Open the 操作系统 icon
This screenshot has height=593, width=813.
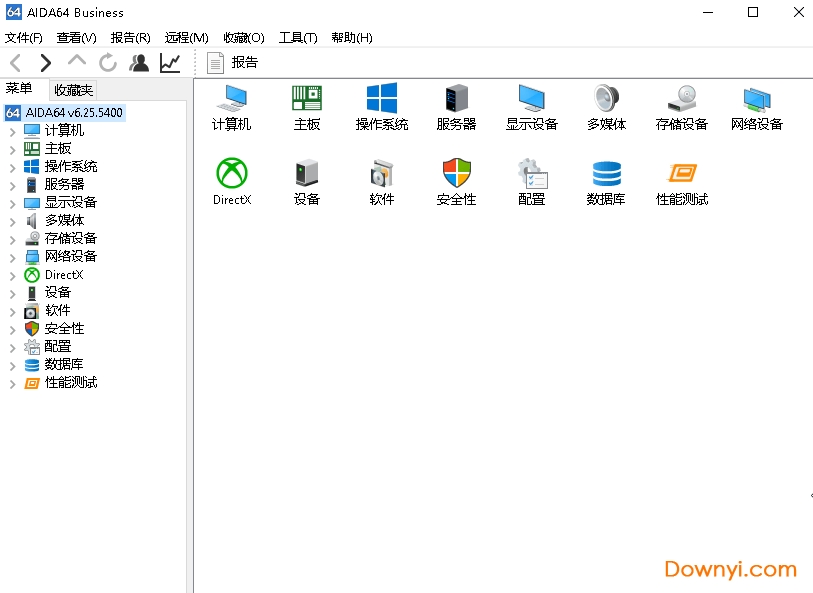click(381, 107)
